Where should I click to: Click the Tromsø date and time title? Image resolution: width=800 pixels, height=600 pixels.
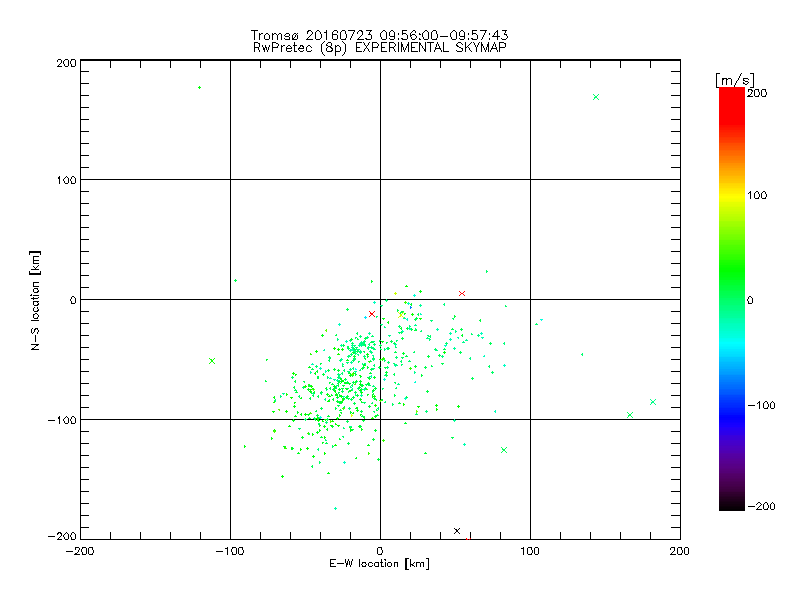tap(378, 35)
